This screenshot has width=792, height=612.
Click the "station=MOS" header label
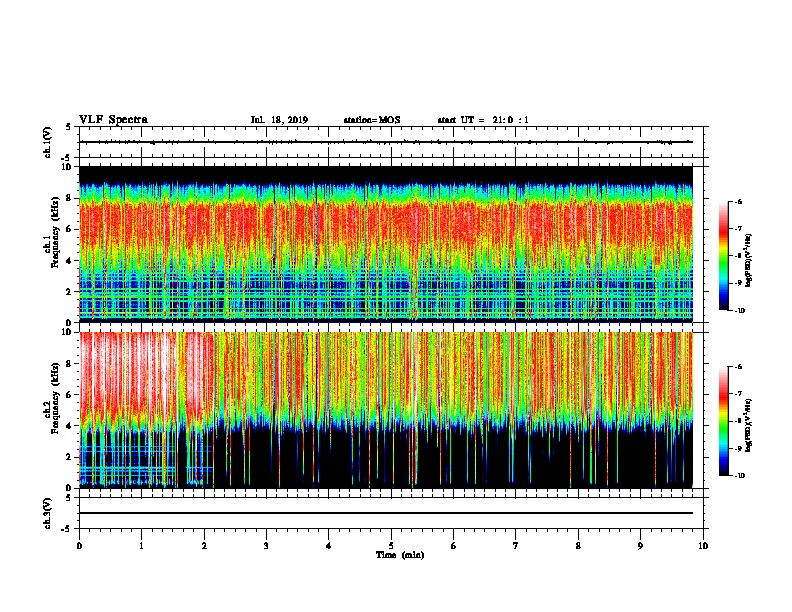pyautogui.click(x=372, y=120)
